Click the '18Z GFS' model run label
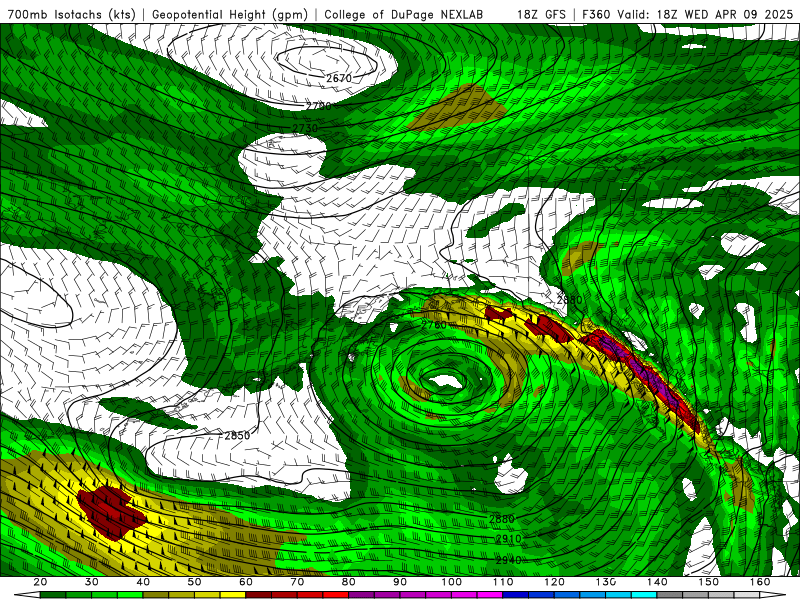800x600 pixels. (x=541, y=14)
